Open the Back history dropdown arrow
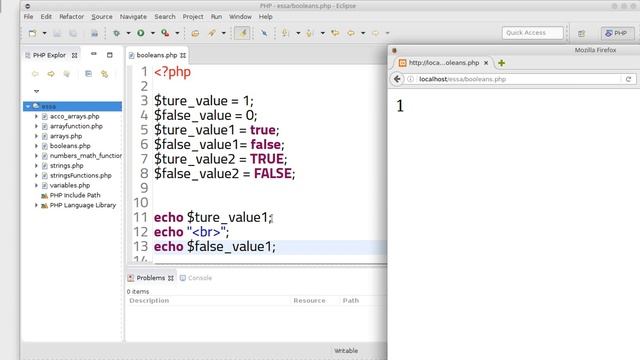This screenshot has height=360, width=640. pos(362,33)
